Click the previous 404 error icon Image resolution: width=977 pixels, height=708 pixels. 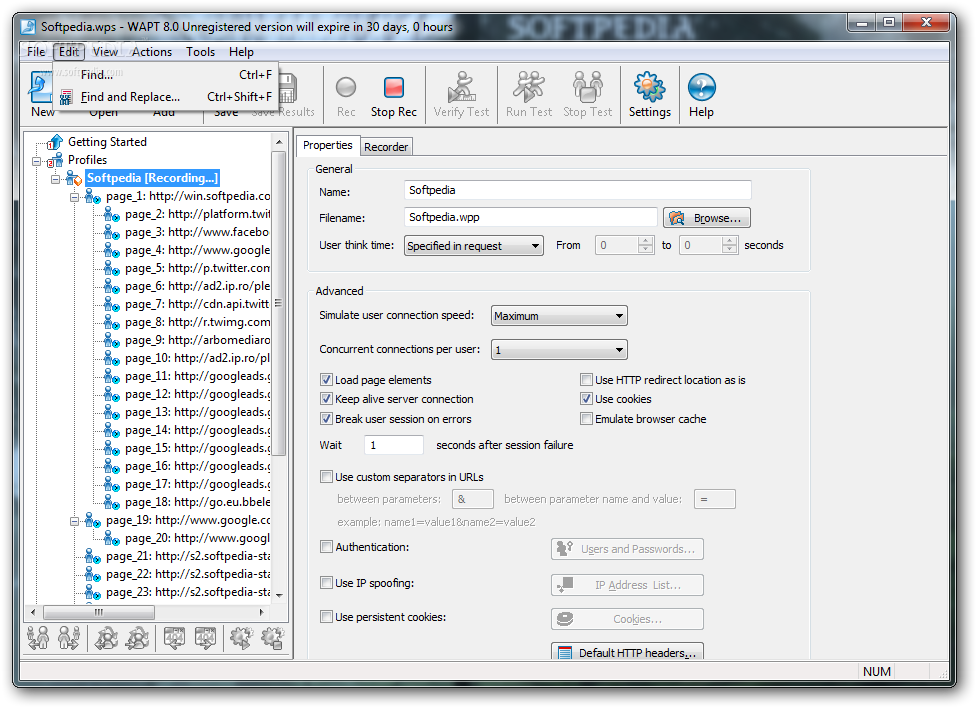[174, 638]
